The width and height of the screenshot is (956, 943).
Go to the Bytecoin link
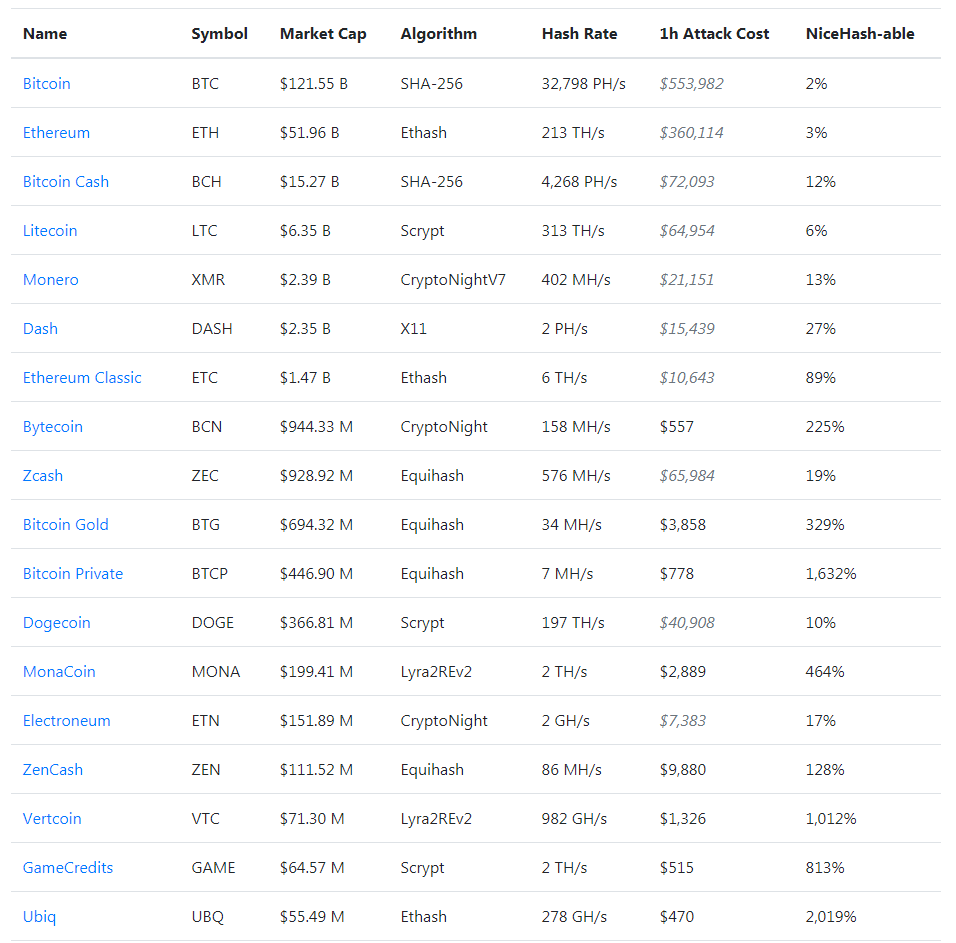53,427
